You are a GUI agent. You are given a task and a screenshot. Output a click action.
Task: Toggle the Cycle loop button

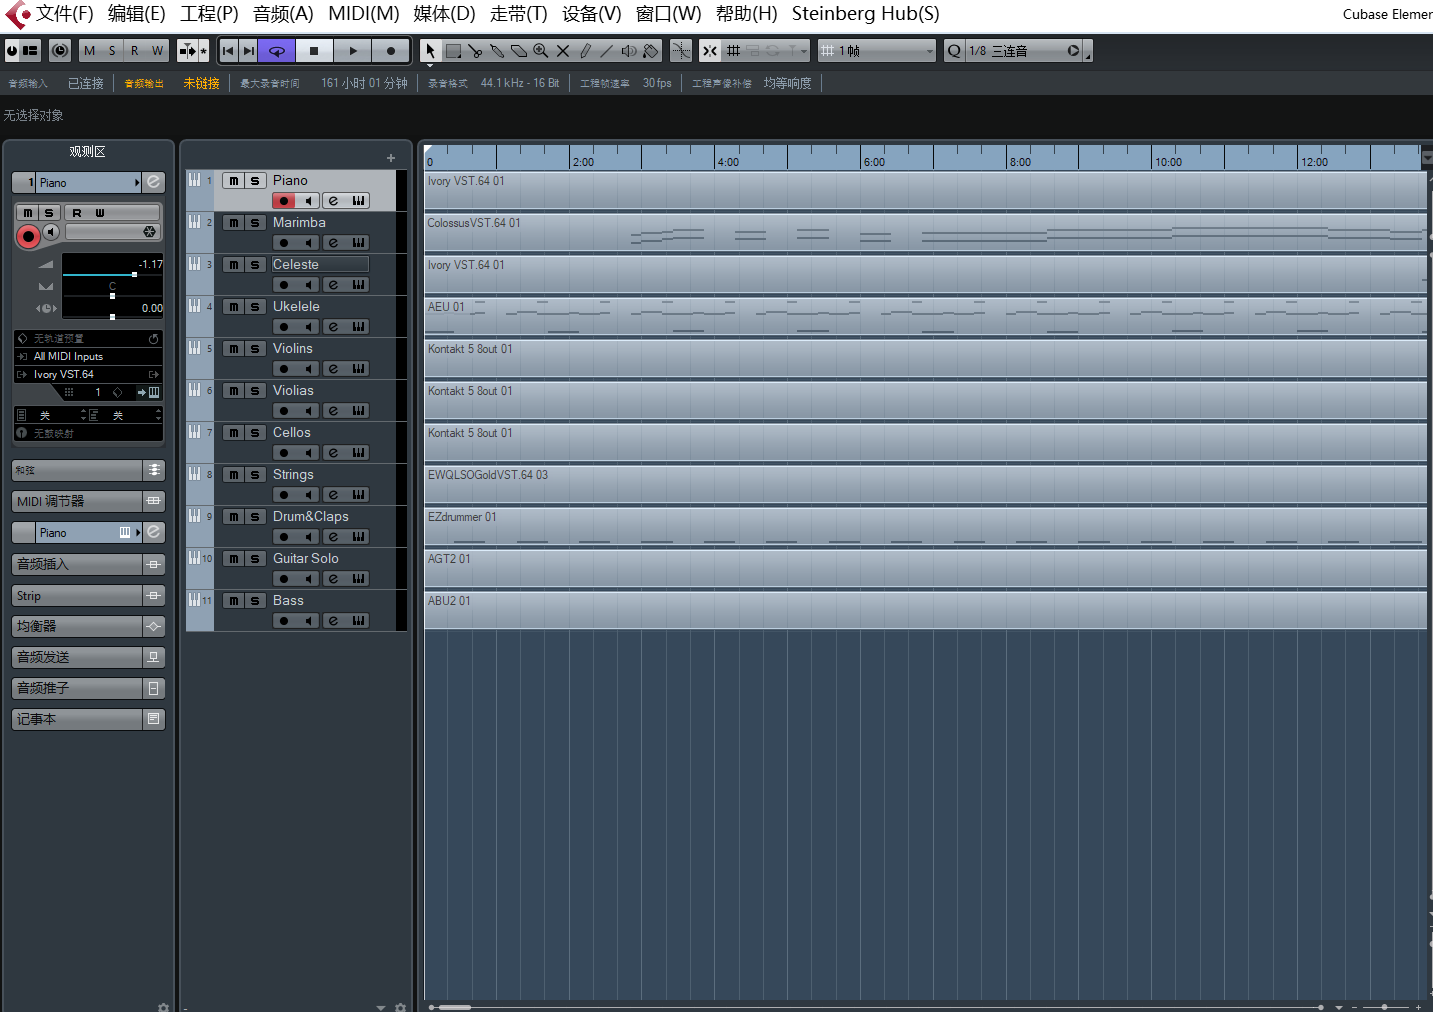(277, 51)
